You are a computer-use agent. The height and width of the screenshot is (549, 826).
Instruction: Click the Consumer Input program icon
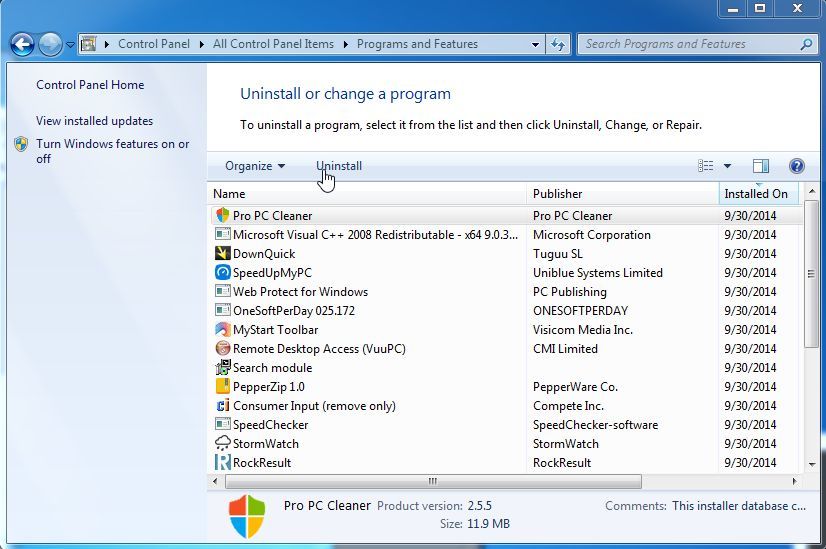coord(223,405)
